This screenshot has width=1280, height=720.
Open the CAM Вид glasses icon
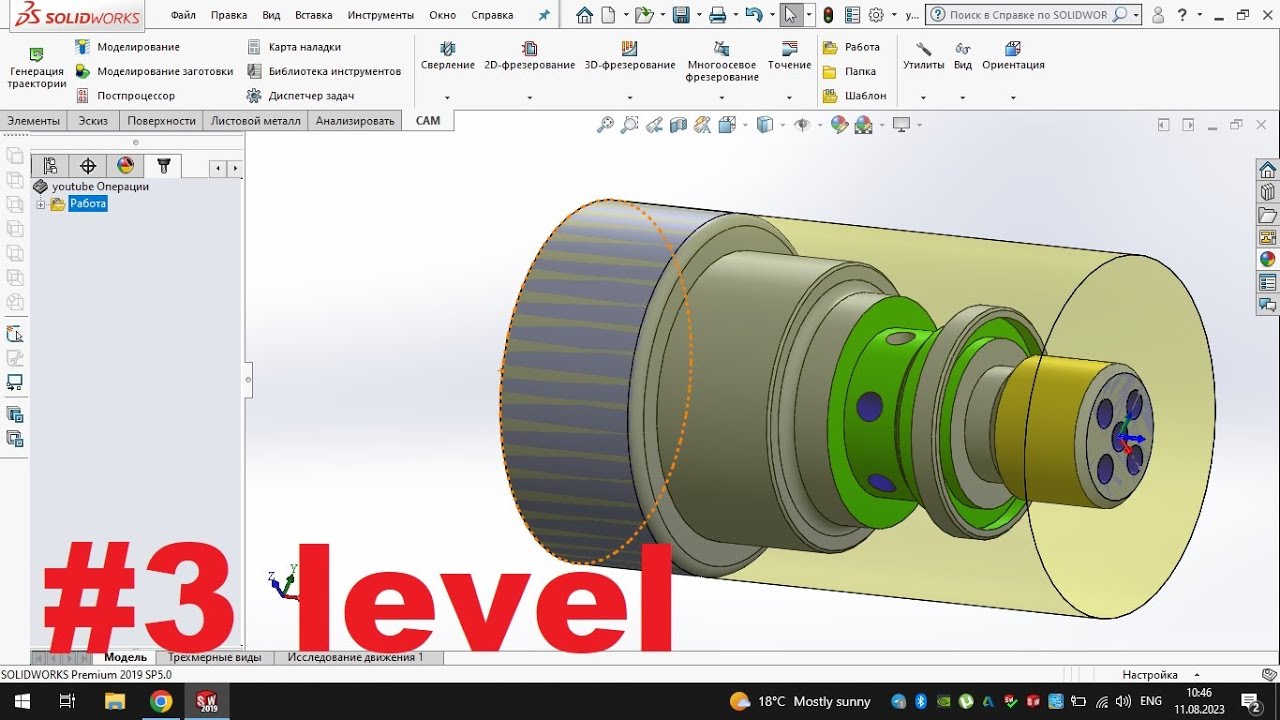point(962,48)
